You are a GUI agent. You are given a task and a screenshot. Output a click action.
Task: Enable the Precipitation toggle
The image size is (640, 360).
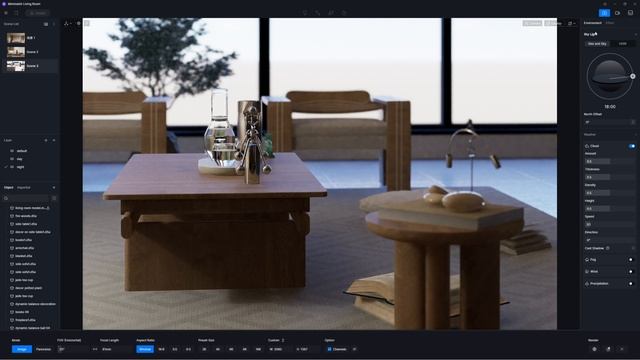tap(632, 283)
